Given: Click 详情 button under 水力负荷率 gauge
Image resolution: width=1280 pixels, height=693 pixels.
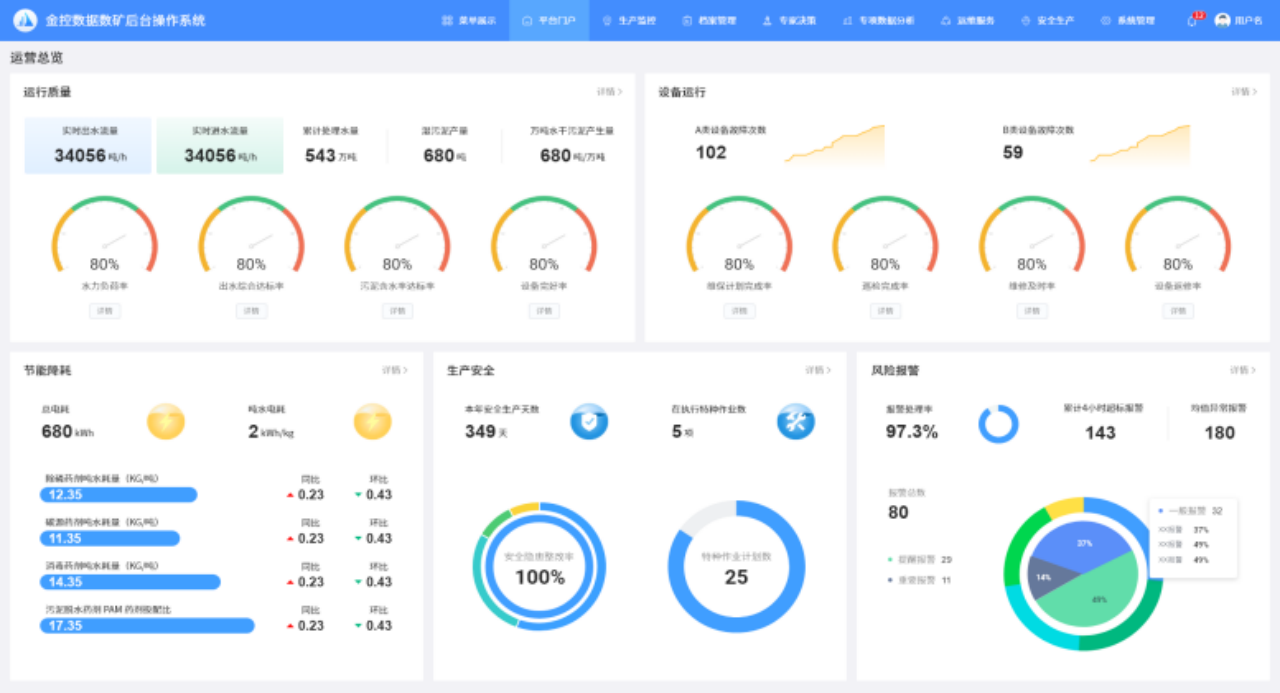Looking at the screenshot, I should tap(105, 311).
